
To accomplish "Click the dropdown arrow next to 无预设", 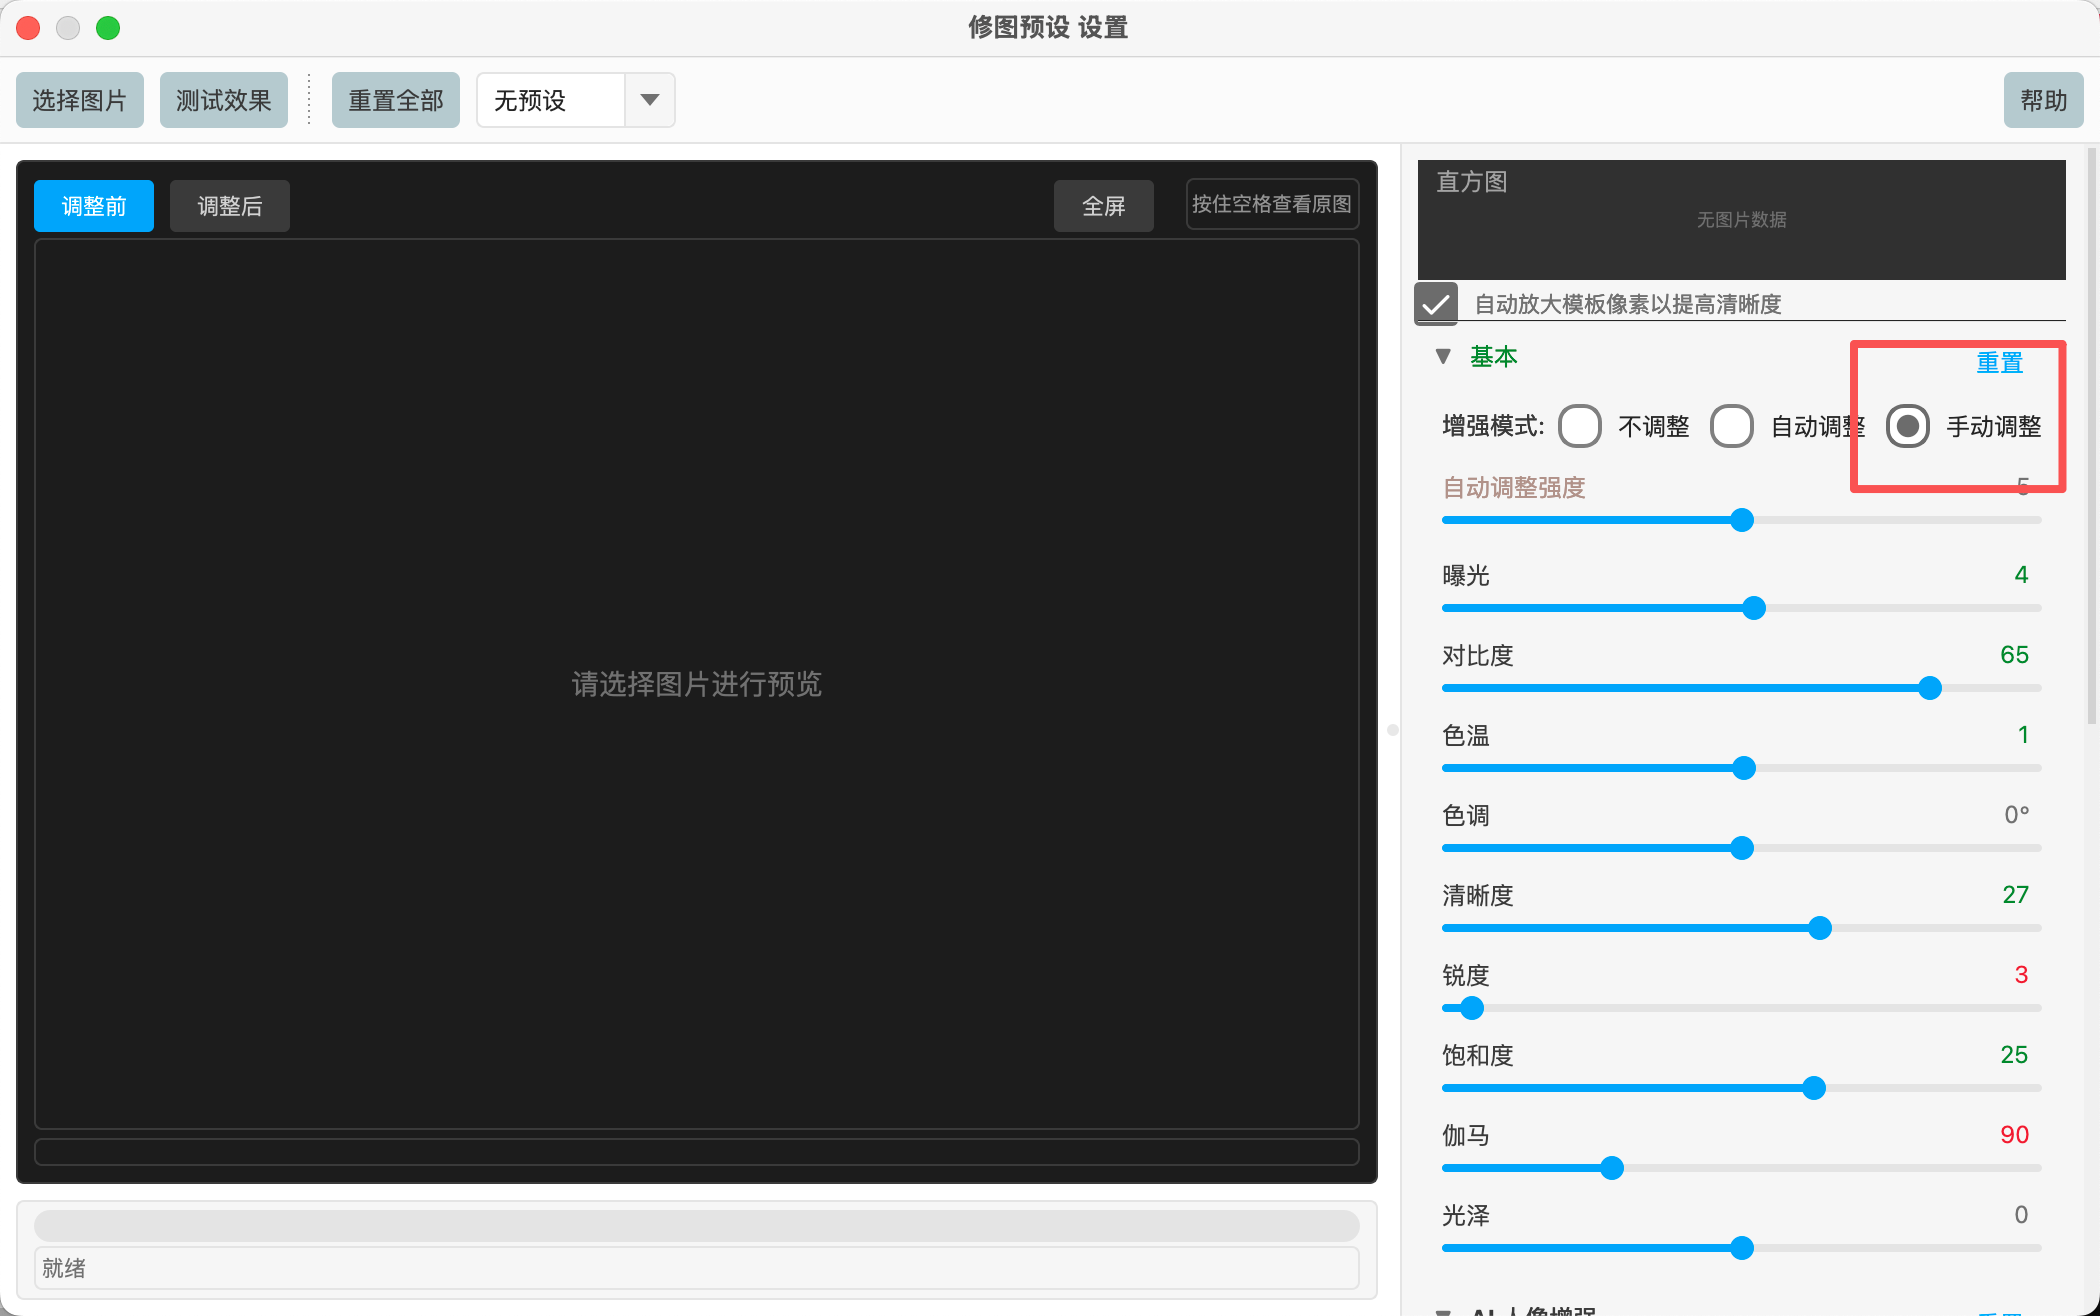I will [650, 99].
